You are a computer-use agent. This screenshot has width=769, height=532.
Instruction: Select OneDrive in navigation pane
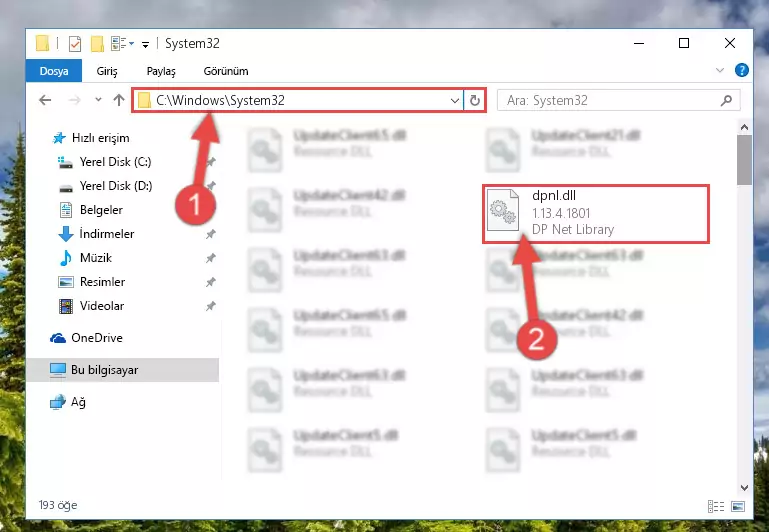[x=97, y=338]
